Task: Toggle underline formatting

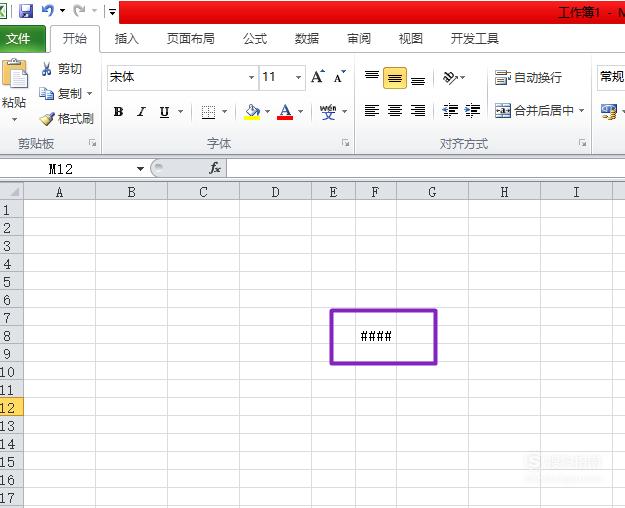Action: coord(165,112)
